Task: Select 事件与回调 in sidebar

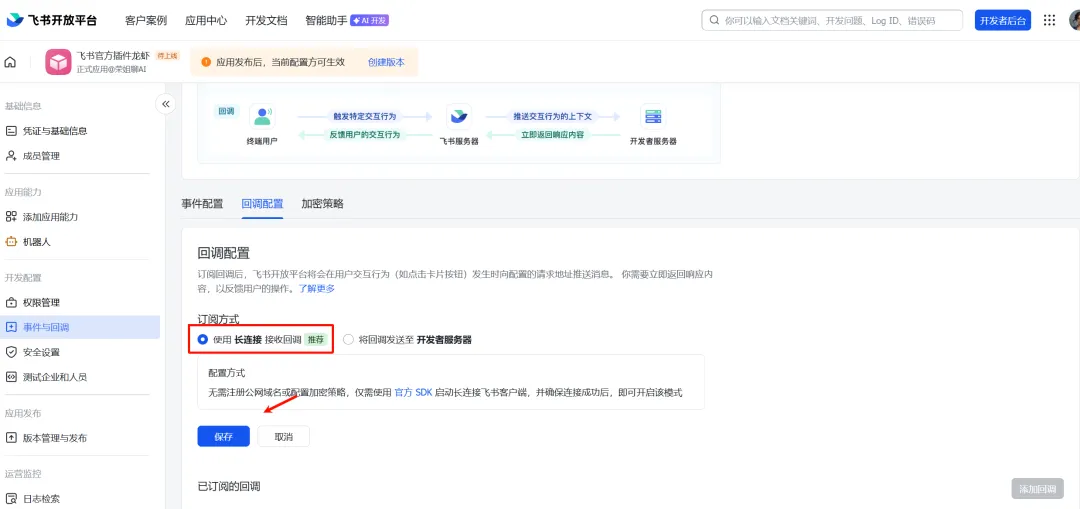Action: pos(80,327)
